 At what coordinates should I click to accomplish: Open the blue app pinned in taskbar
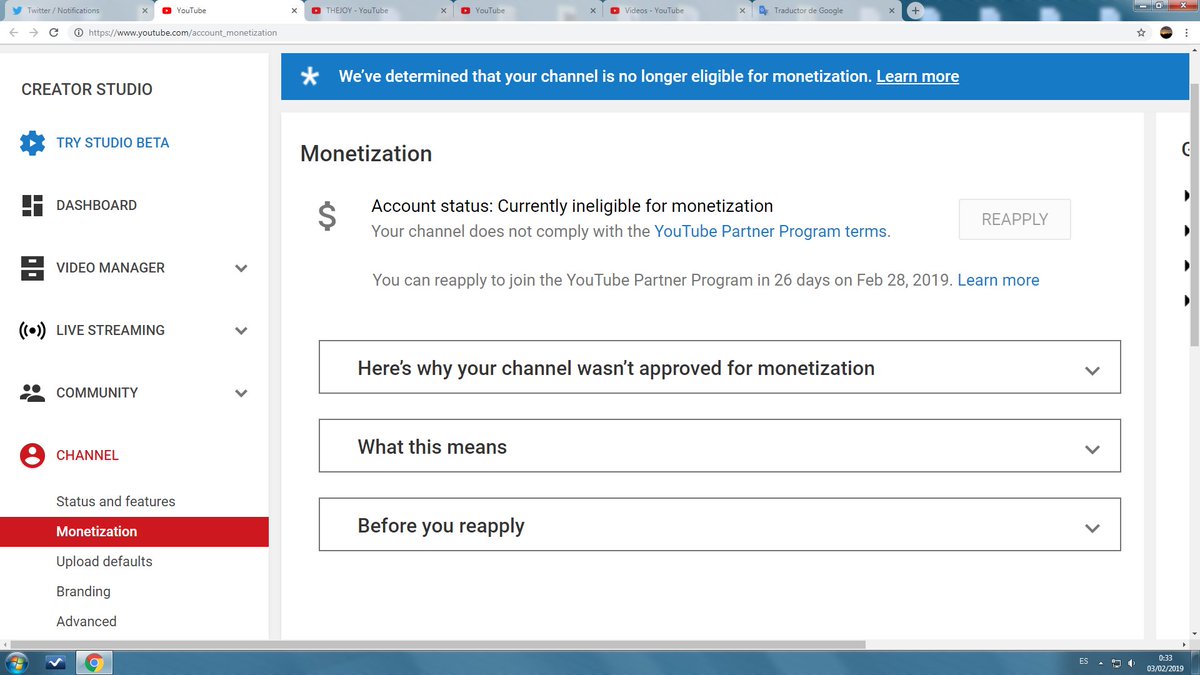tap(56, 662)
